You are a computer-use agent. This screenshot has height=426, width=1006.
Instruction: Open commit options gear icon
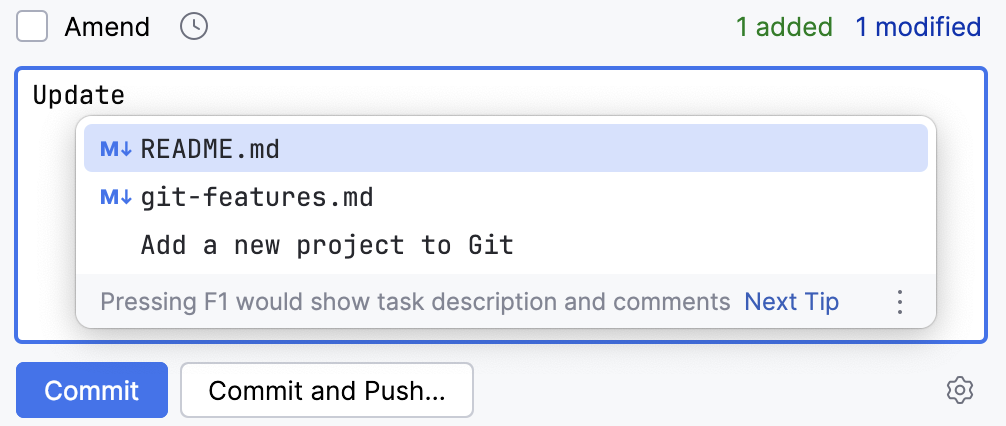959,390
